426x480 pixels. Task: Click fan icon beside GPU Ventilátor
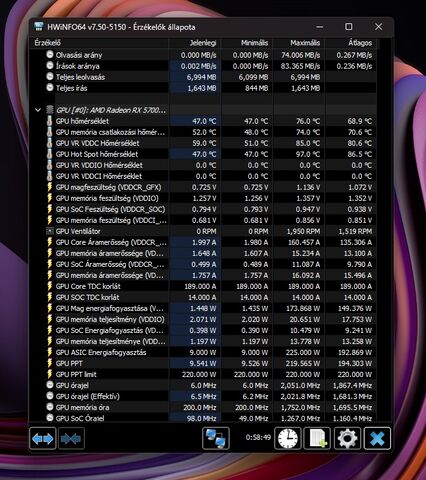[x=50, y=231]
